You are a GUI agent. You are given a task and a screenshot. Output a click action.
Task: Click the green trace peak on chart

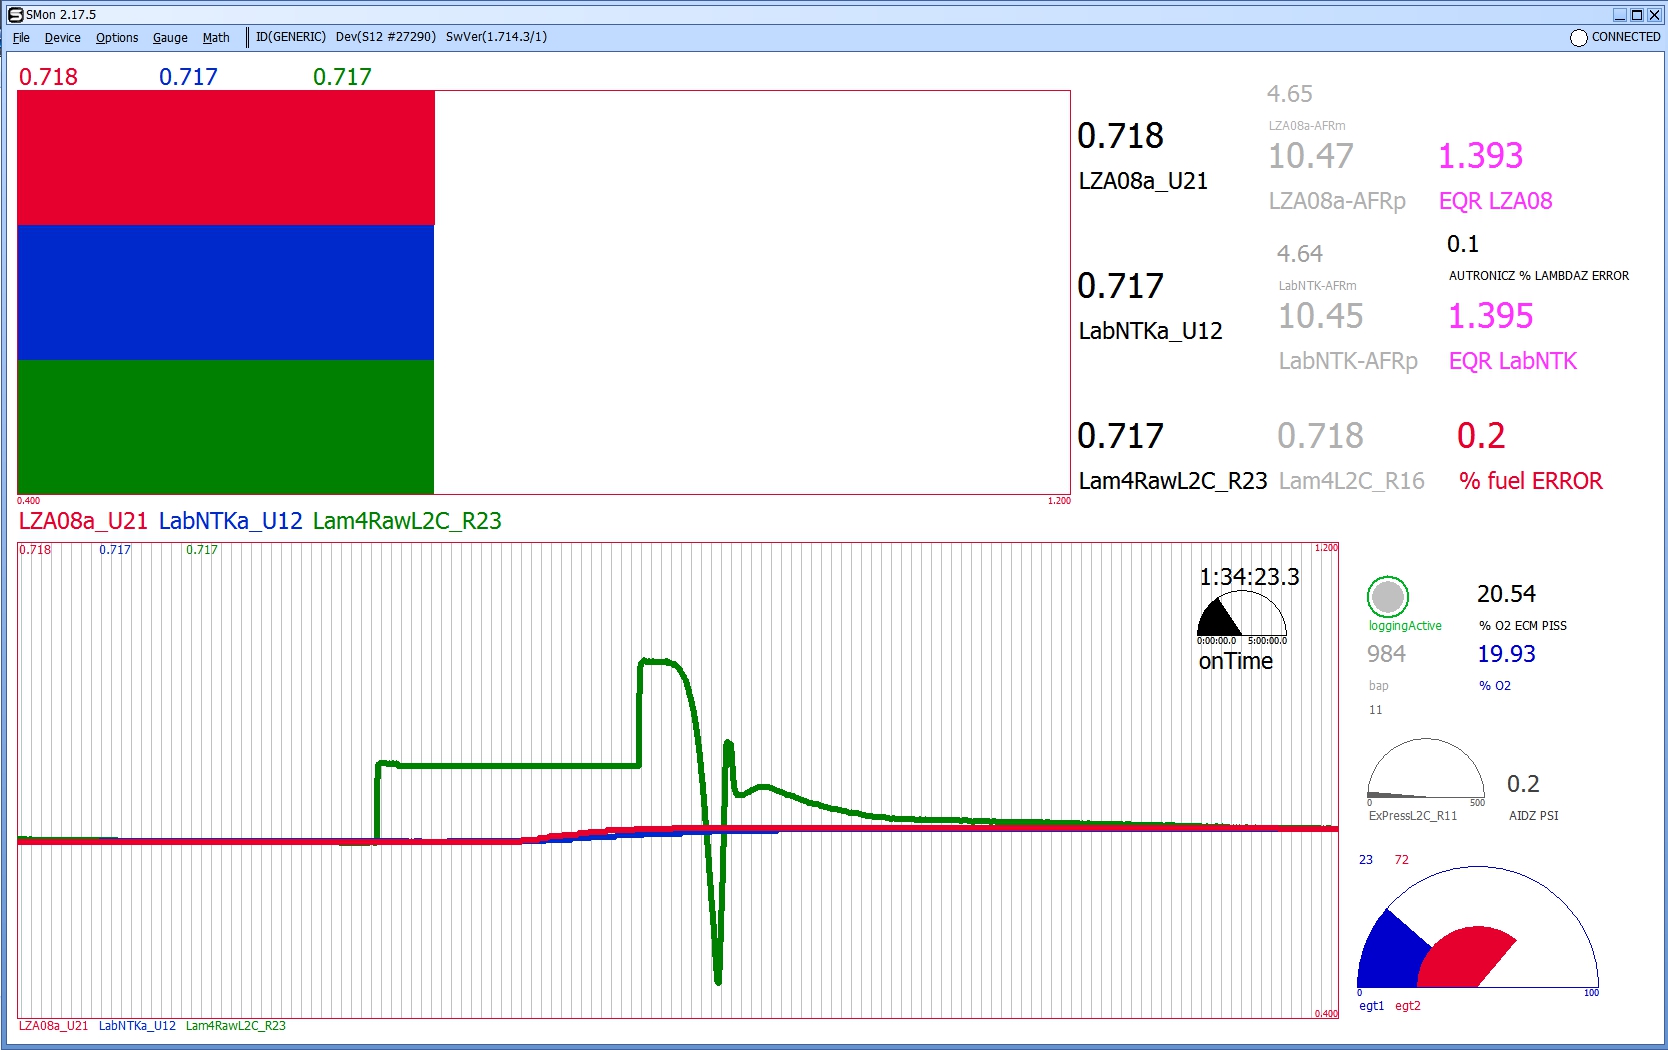pyautogui.click(x=660, y=661)
